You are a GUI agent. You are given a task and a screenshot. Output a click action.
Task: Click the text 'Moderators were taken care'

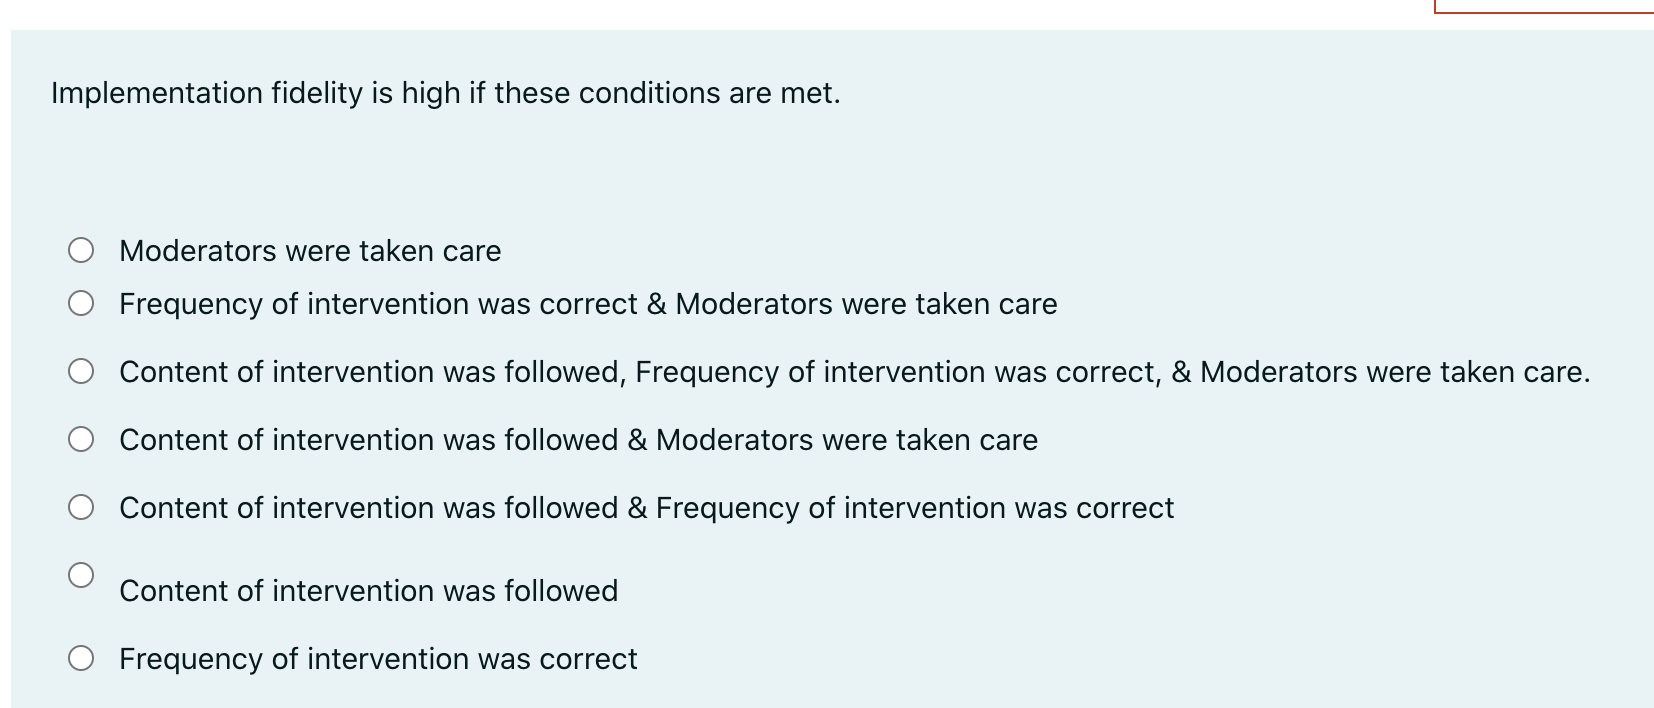click(310, 251)
